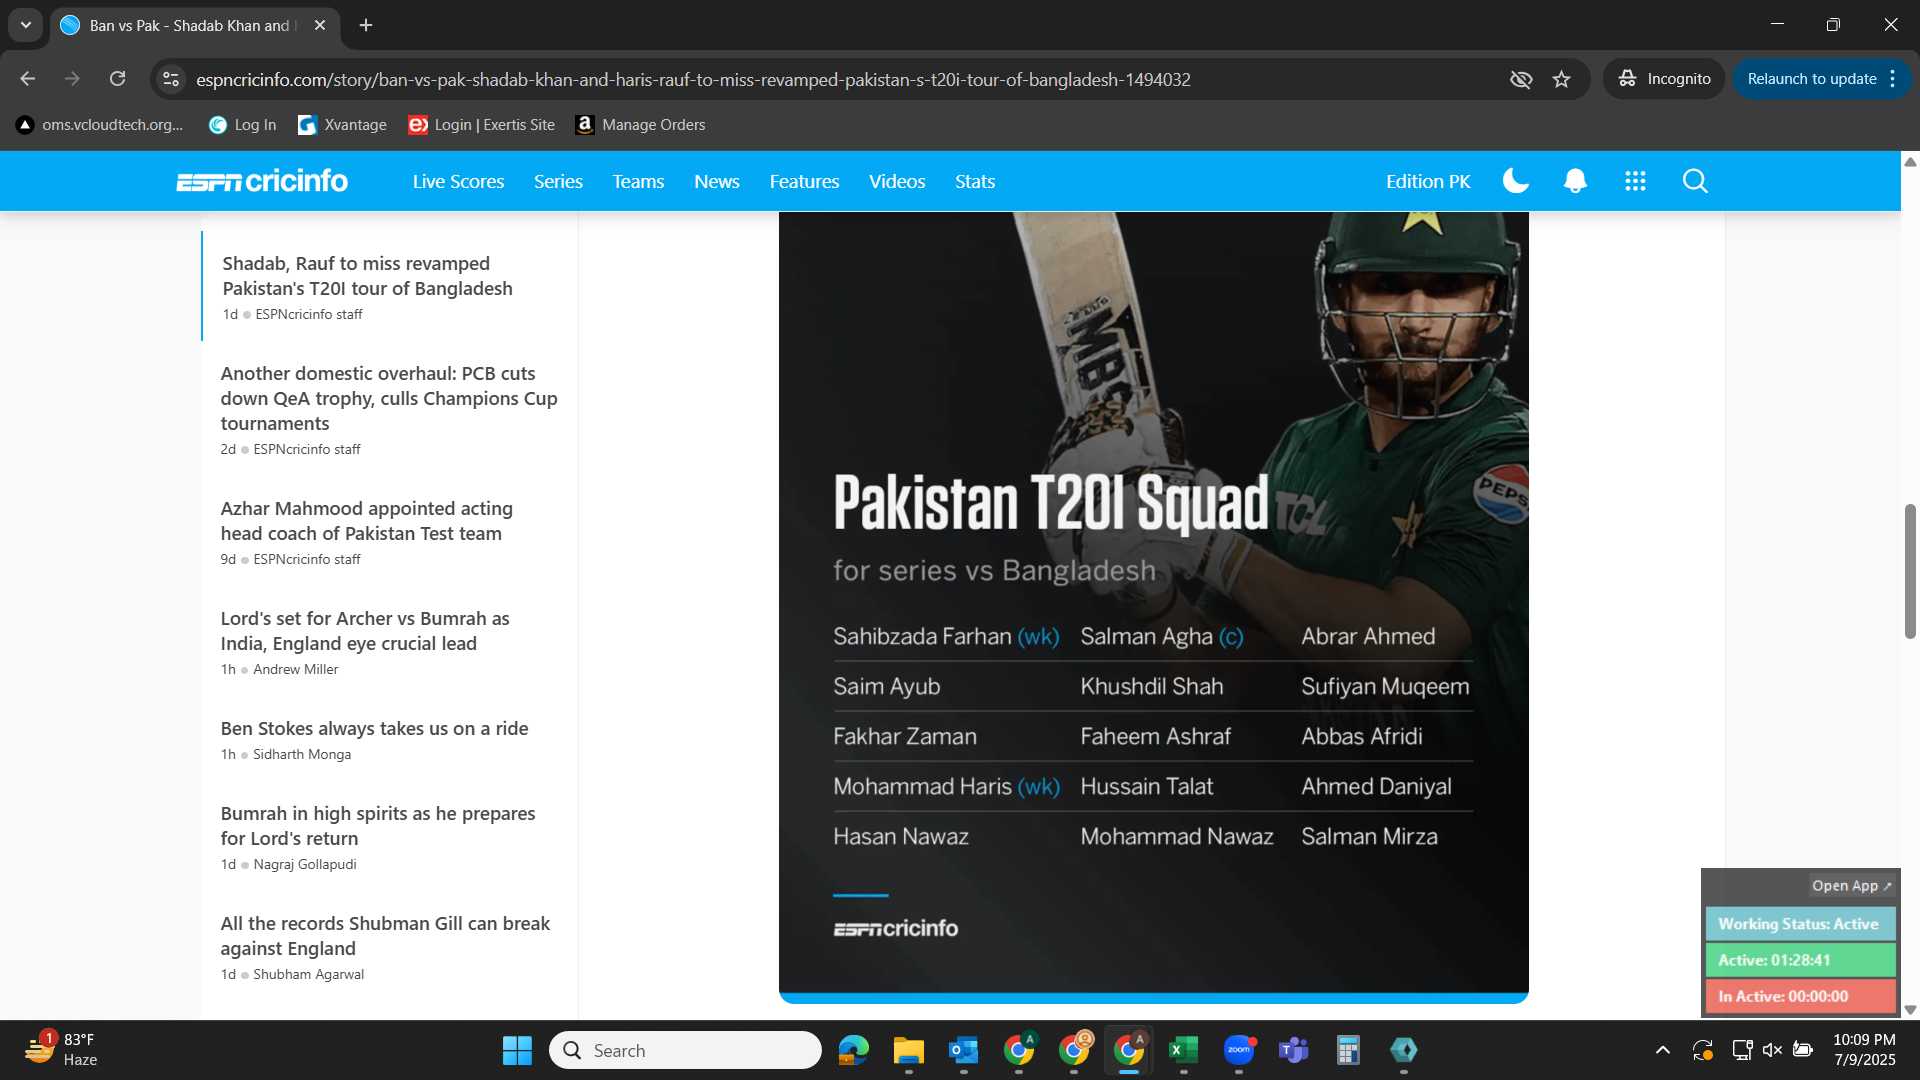Click the In Active 00:00:00 bar
1920x1080 pixels.
point(1800,996)
